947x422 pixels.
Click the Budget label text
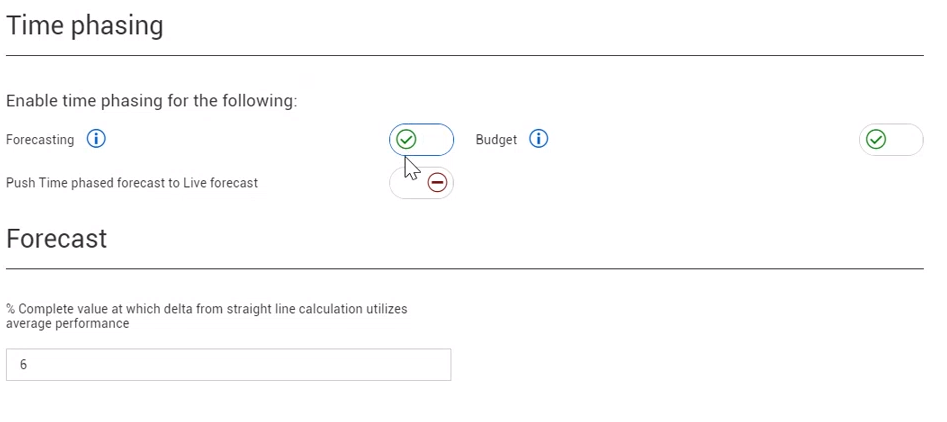click(x=496, y=140)
